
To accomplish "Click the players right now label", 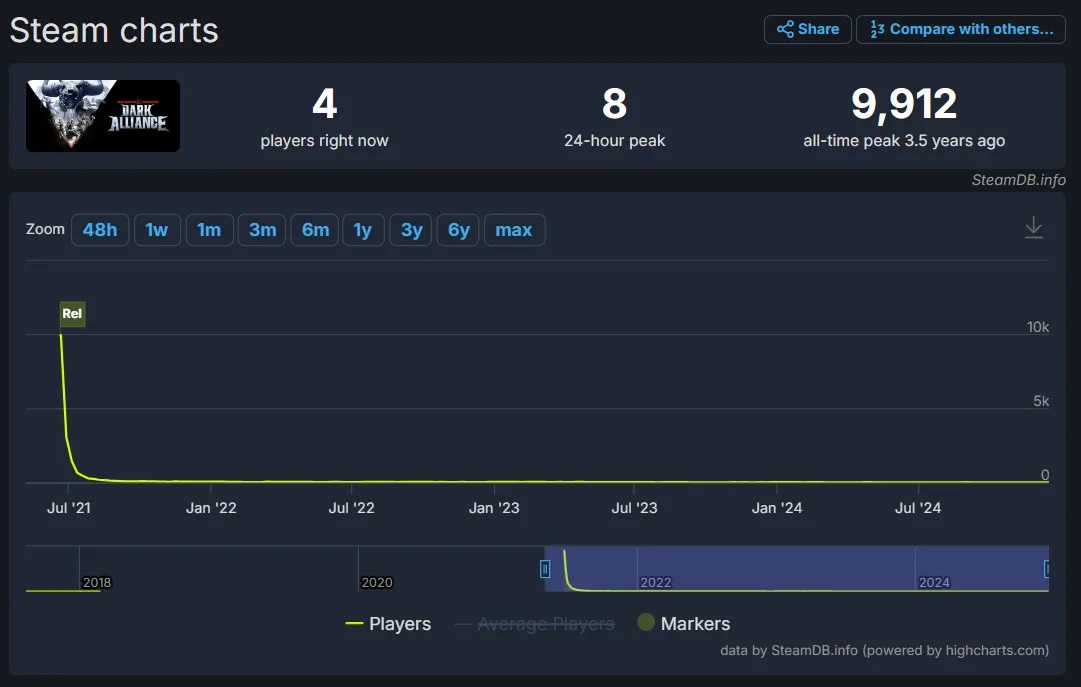I will coord(324,141).
